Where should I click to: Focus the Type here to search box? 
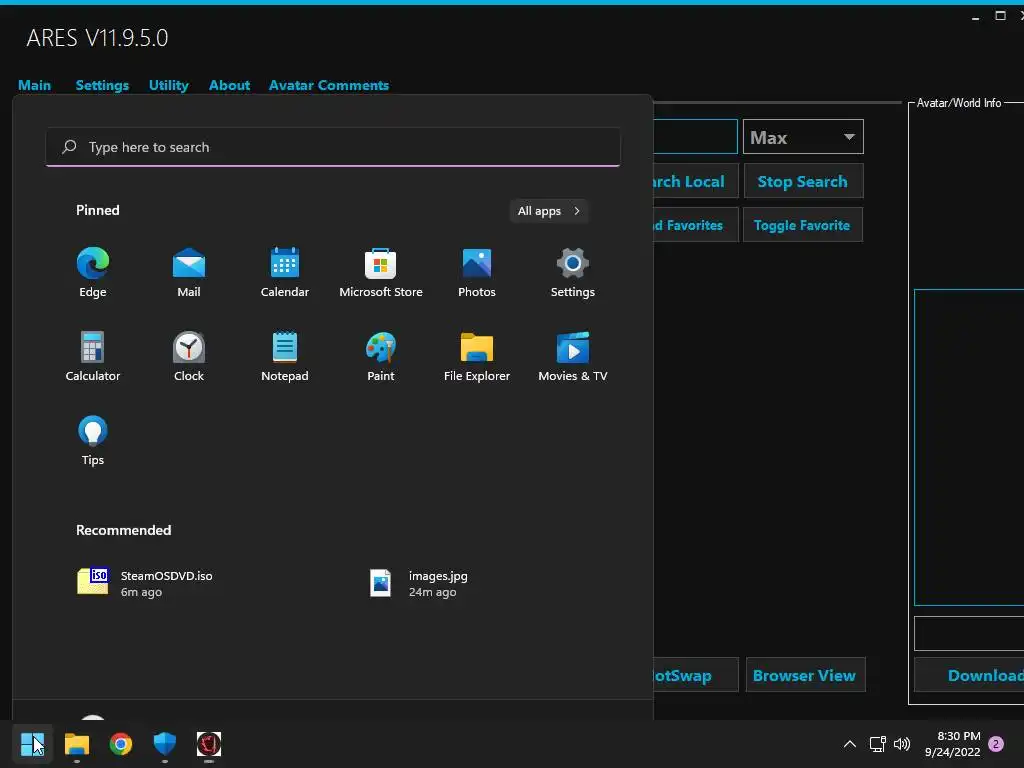333,147
